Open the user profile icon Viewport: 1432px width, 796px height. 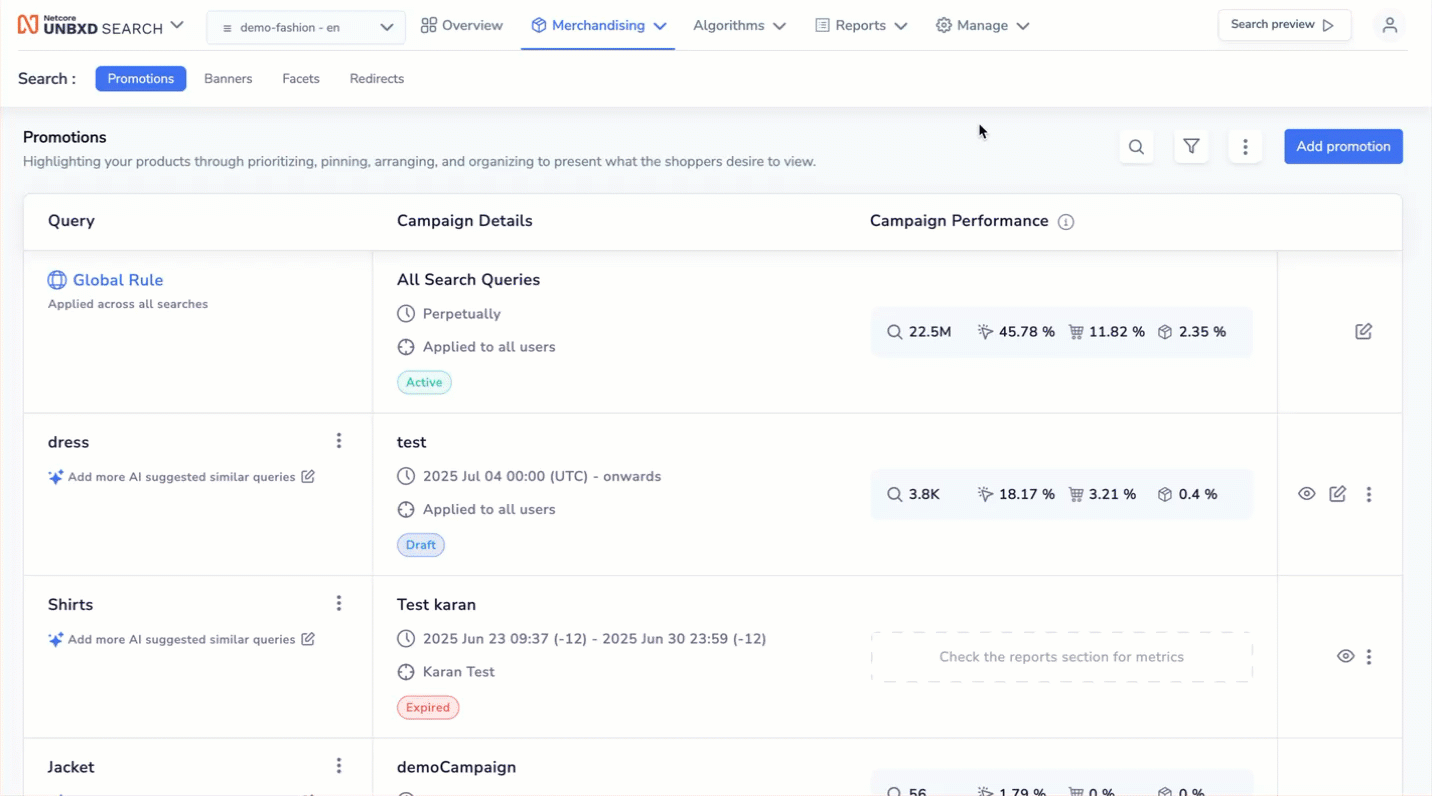(x=1389, y=25)
